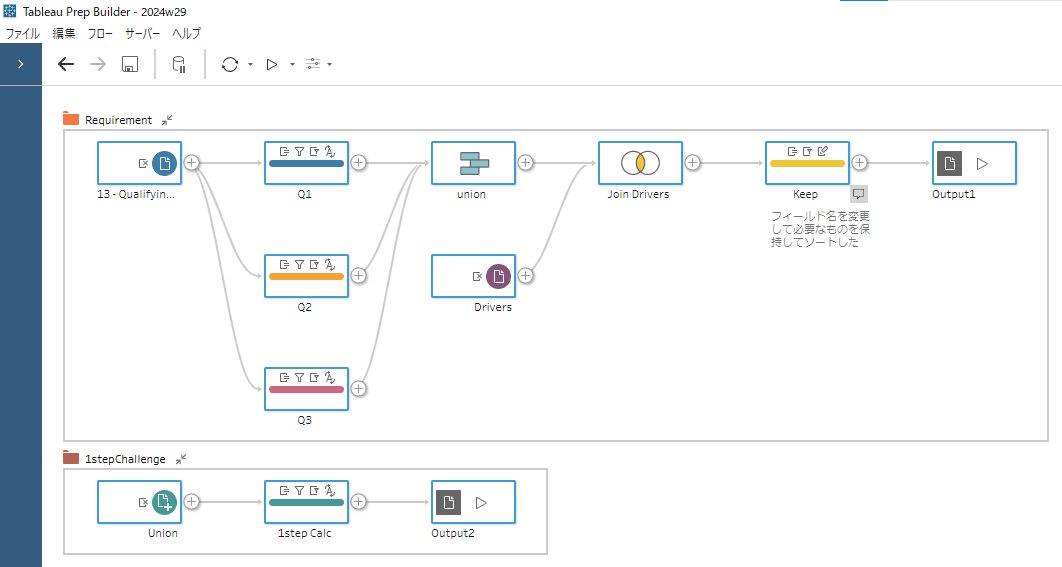This screenshot has height=567, width=1062.
Task: Select the 1step Calc clean step
Action: tap(306, 502)
